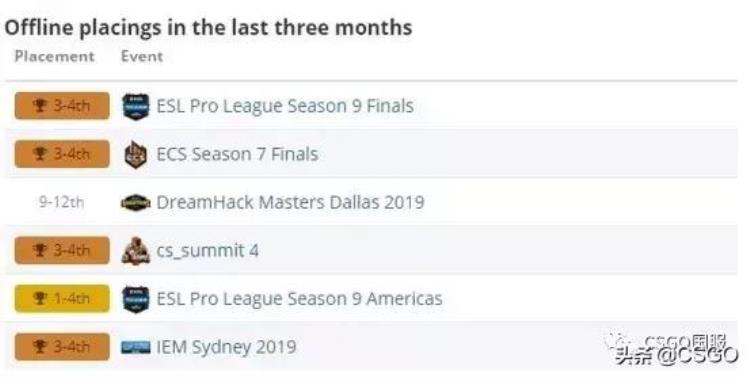The image size is (750, 377).
Task: Click the ESL Pro League Season 9 Finals logo
Action: [x=135, y=106]
